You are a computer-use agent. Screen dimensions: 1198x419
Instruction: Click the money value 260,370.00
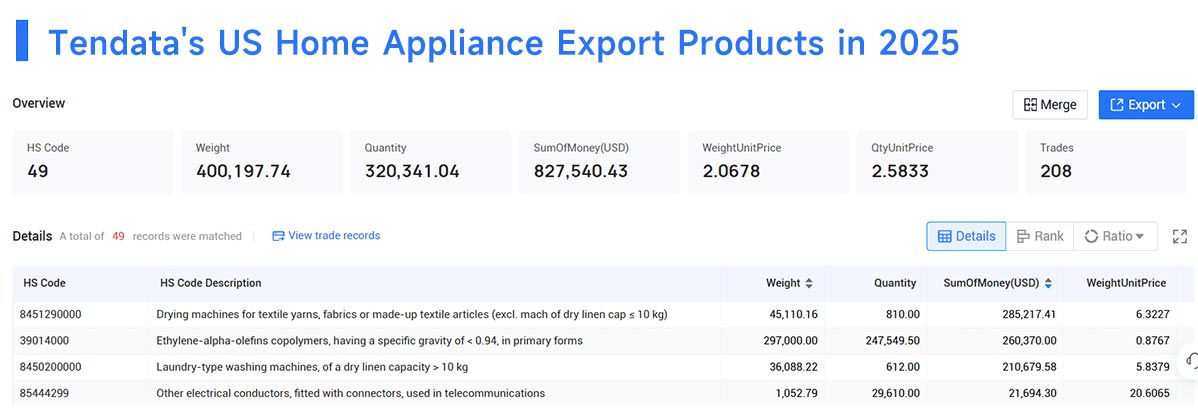point(1029,340)
